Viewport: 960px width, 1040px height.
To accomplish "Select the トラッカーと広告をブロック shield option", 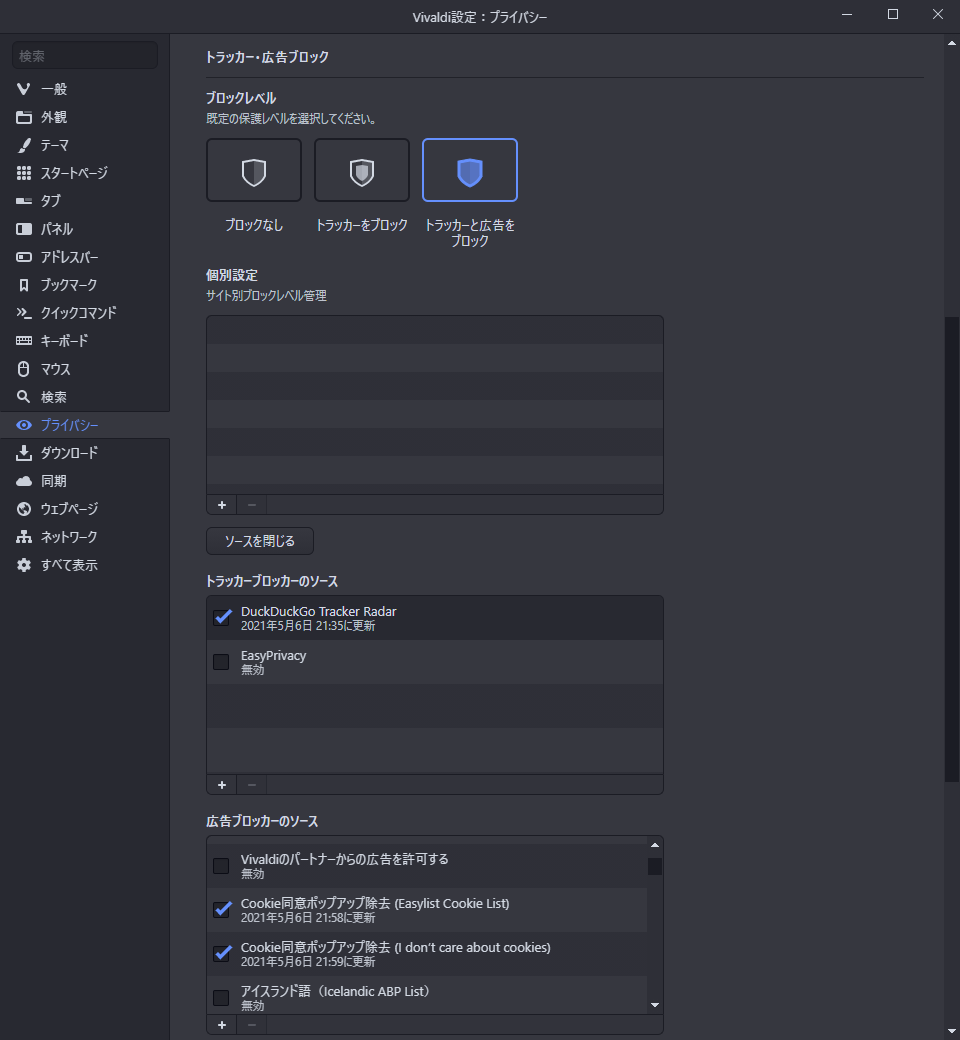I will point(470,170).
